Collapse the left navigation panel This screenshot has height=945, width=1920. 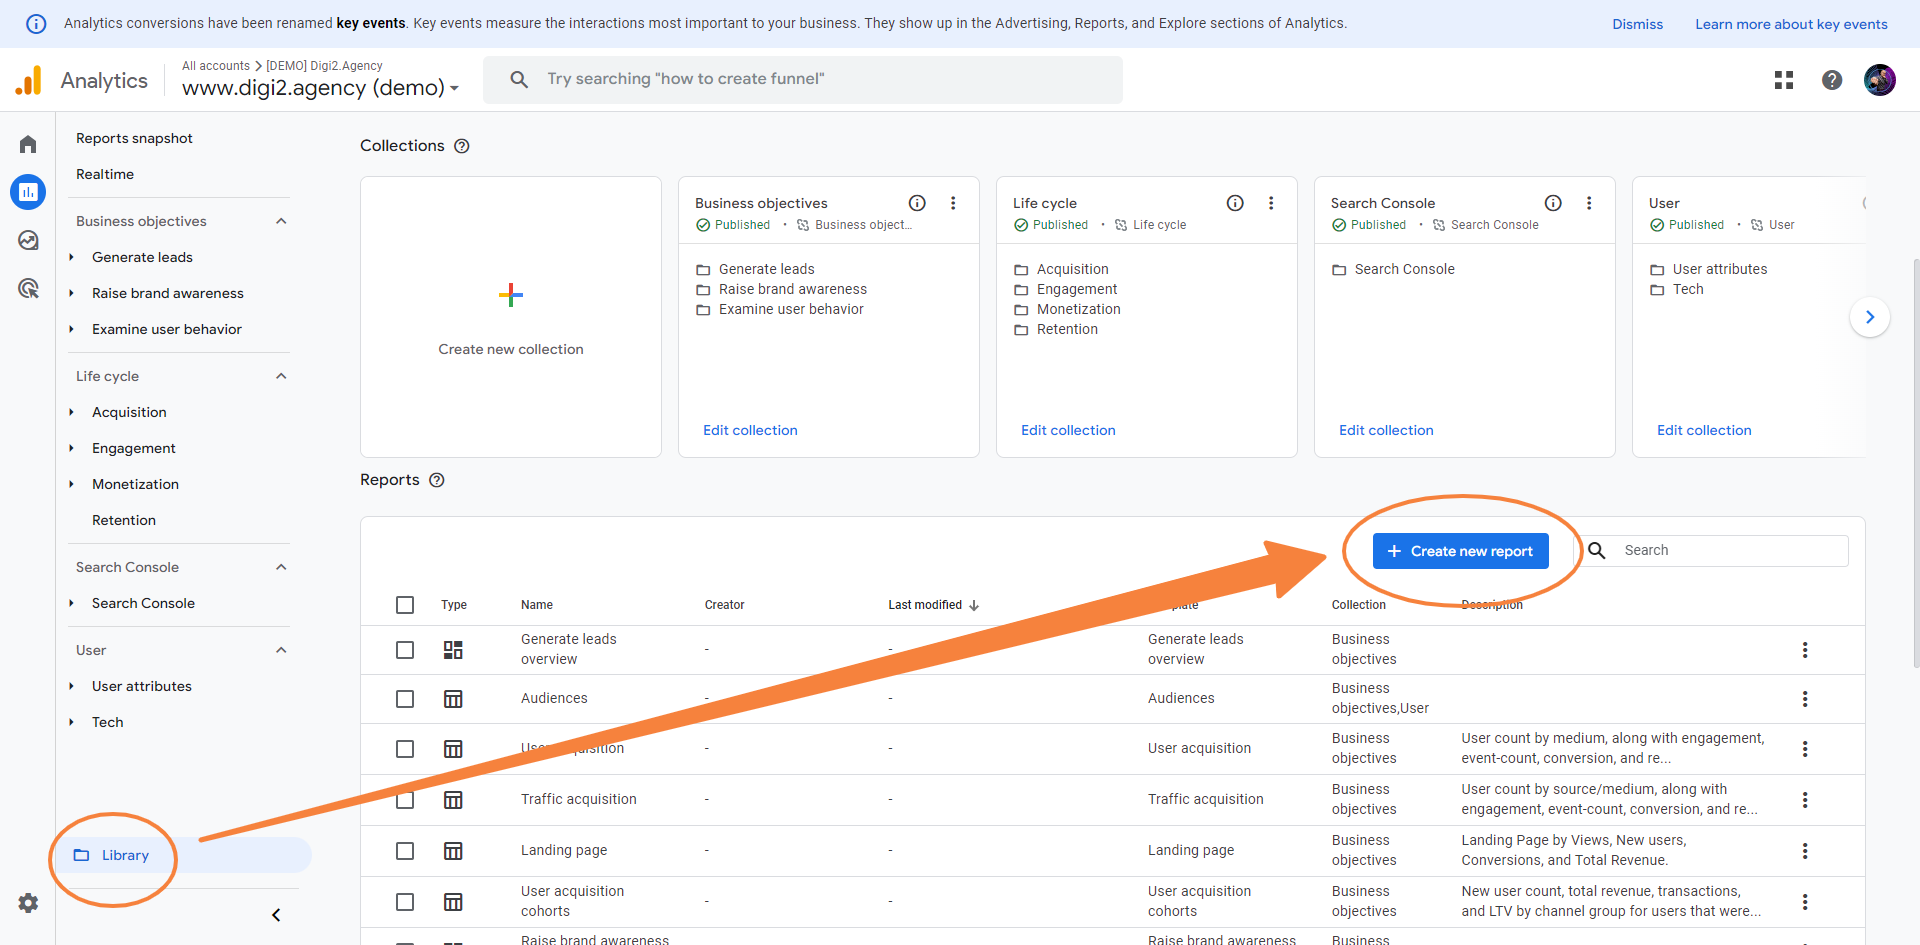(x=276, y=915)
